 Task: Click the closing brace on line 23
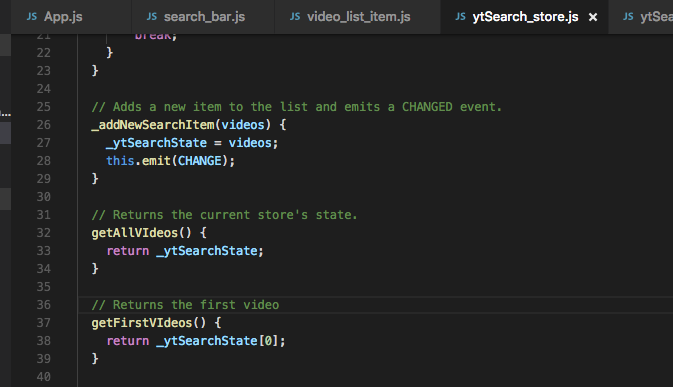pyautogui.click(x=95, y=70)
